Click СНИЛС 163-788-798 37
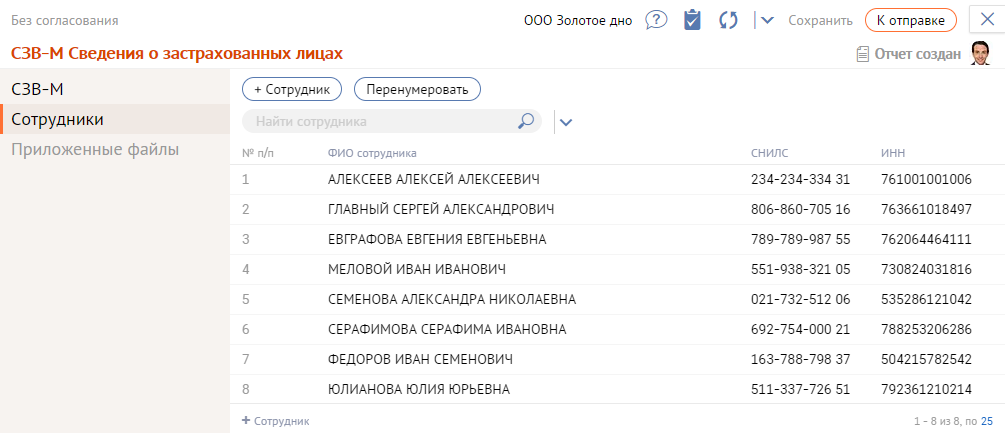The image size is (1005, 433). pyautogui.click(x=801, y=359)
